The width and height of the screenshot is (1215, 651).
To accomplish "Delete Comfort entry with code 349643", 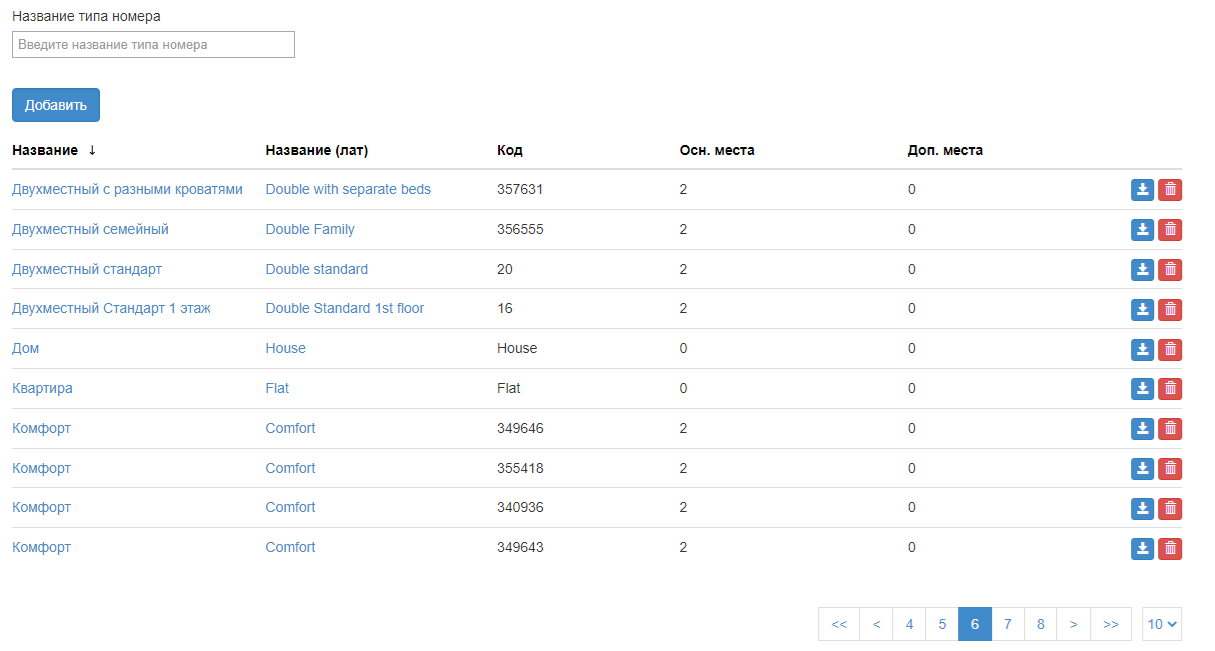I will pyautogui.click(x=1169, y=548).
